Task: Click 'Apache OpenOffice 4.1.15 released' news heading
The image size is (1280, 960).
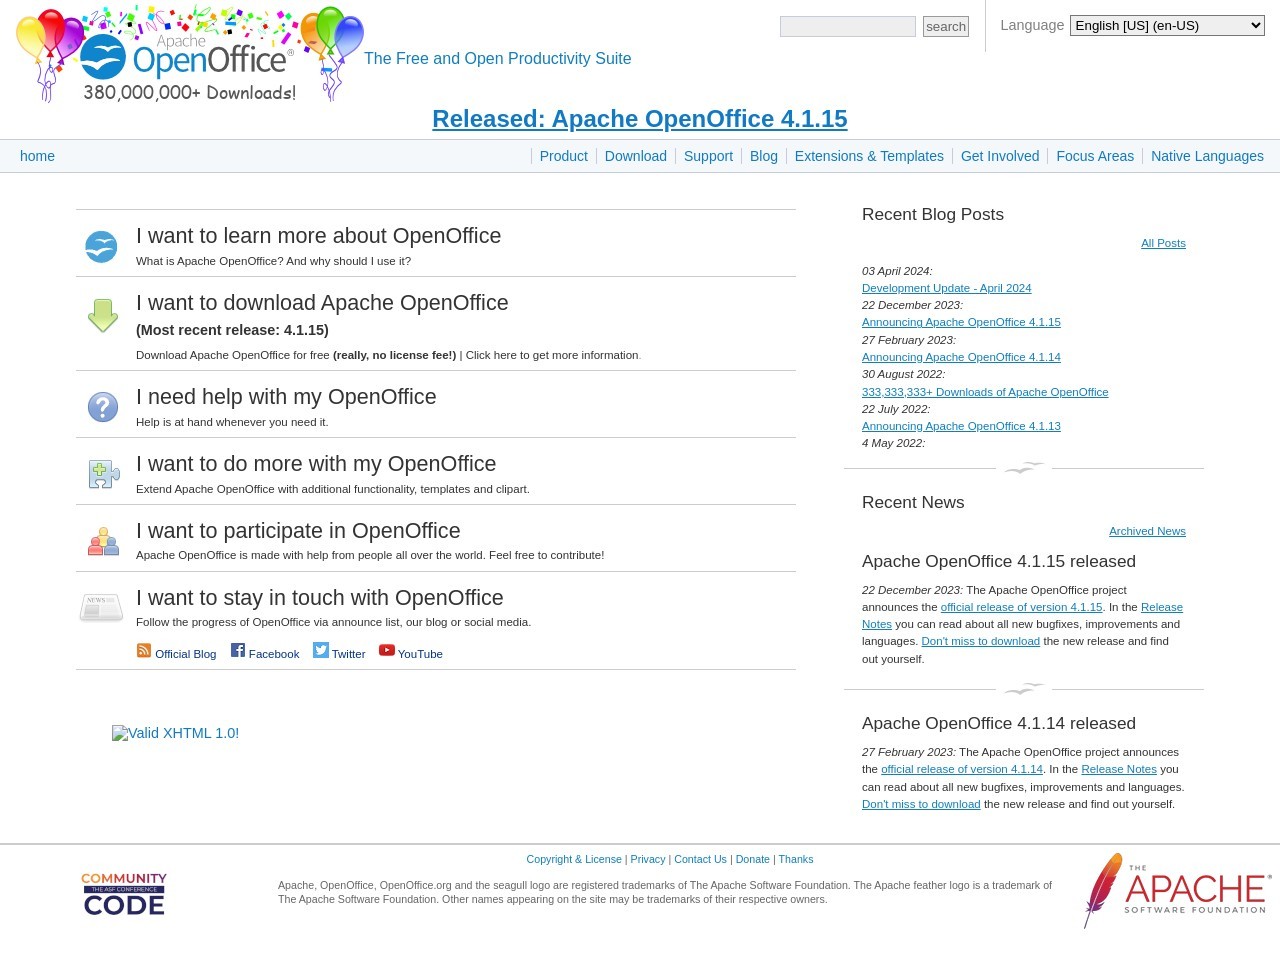Action: coord(999,561)
